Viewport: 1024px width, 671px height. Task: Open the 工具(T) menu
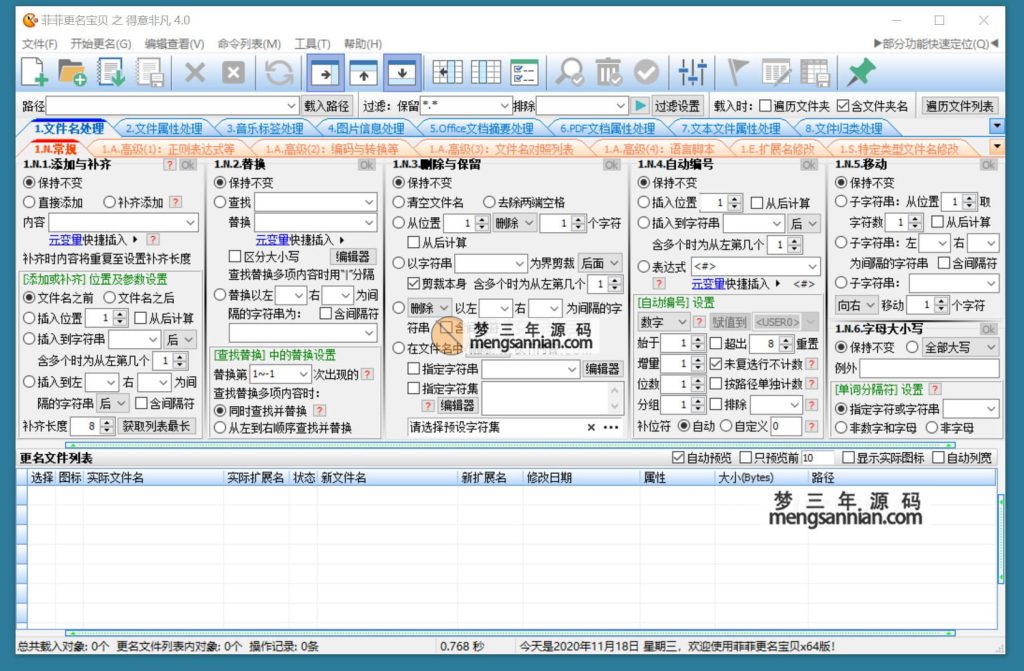(x=312, y=44)
